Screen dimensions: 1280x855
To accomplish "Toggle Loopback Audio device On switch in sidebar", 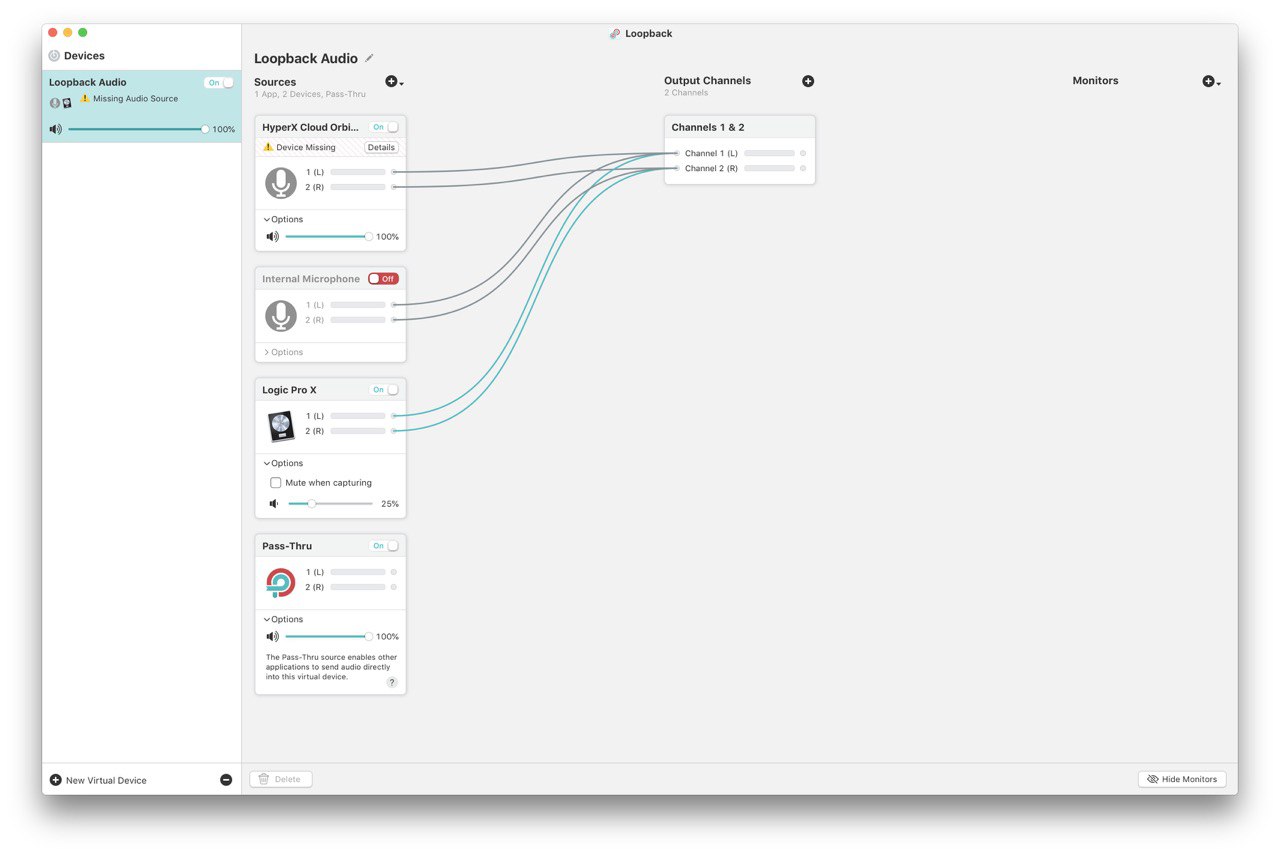I will coord(219,83).
